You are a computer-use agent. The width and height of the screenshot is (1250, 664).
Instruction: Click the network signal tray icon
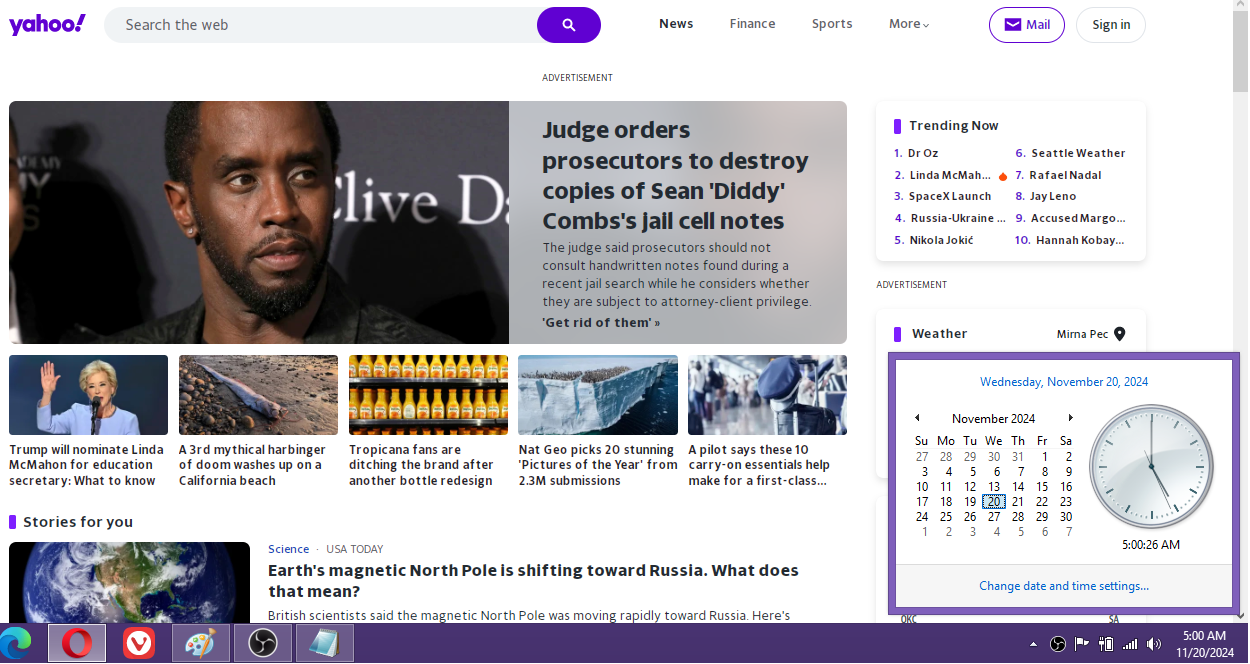click(x=1130, y=644)
